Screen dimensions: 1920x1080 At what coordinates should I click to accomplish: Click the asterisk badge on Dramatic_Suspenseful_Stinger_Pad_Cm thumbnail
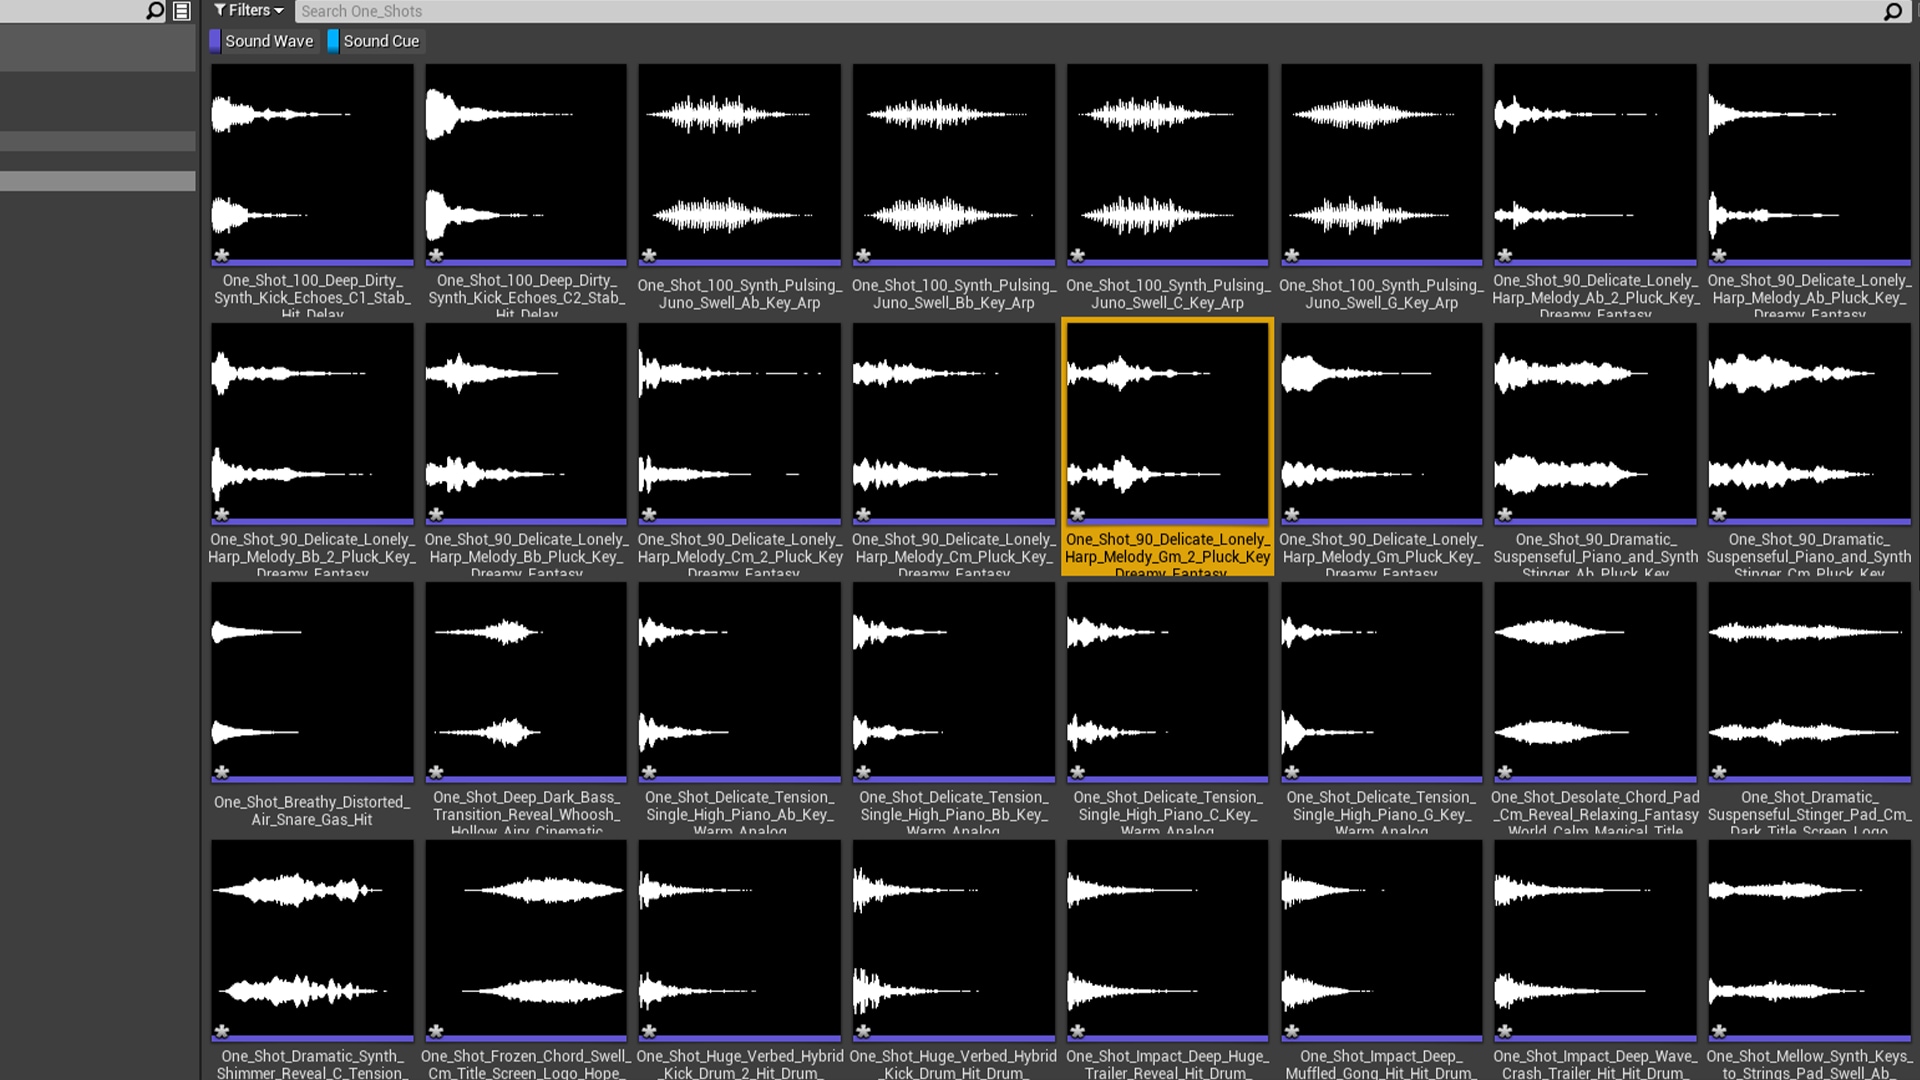(1719, 772)
